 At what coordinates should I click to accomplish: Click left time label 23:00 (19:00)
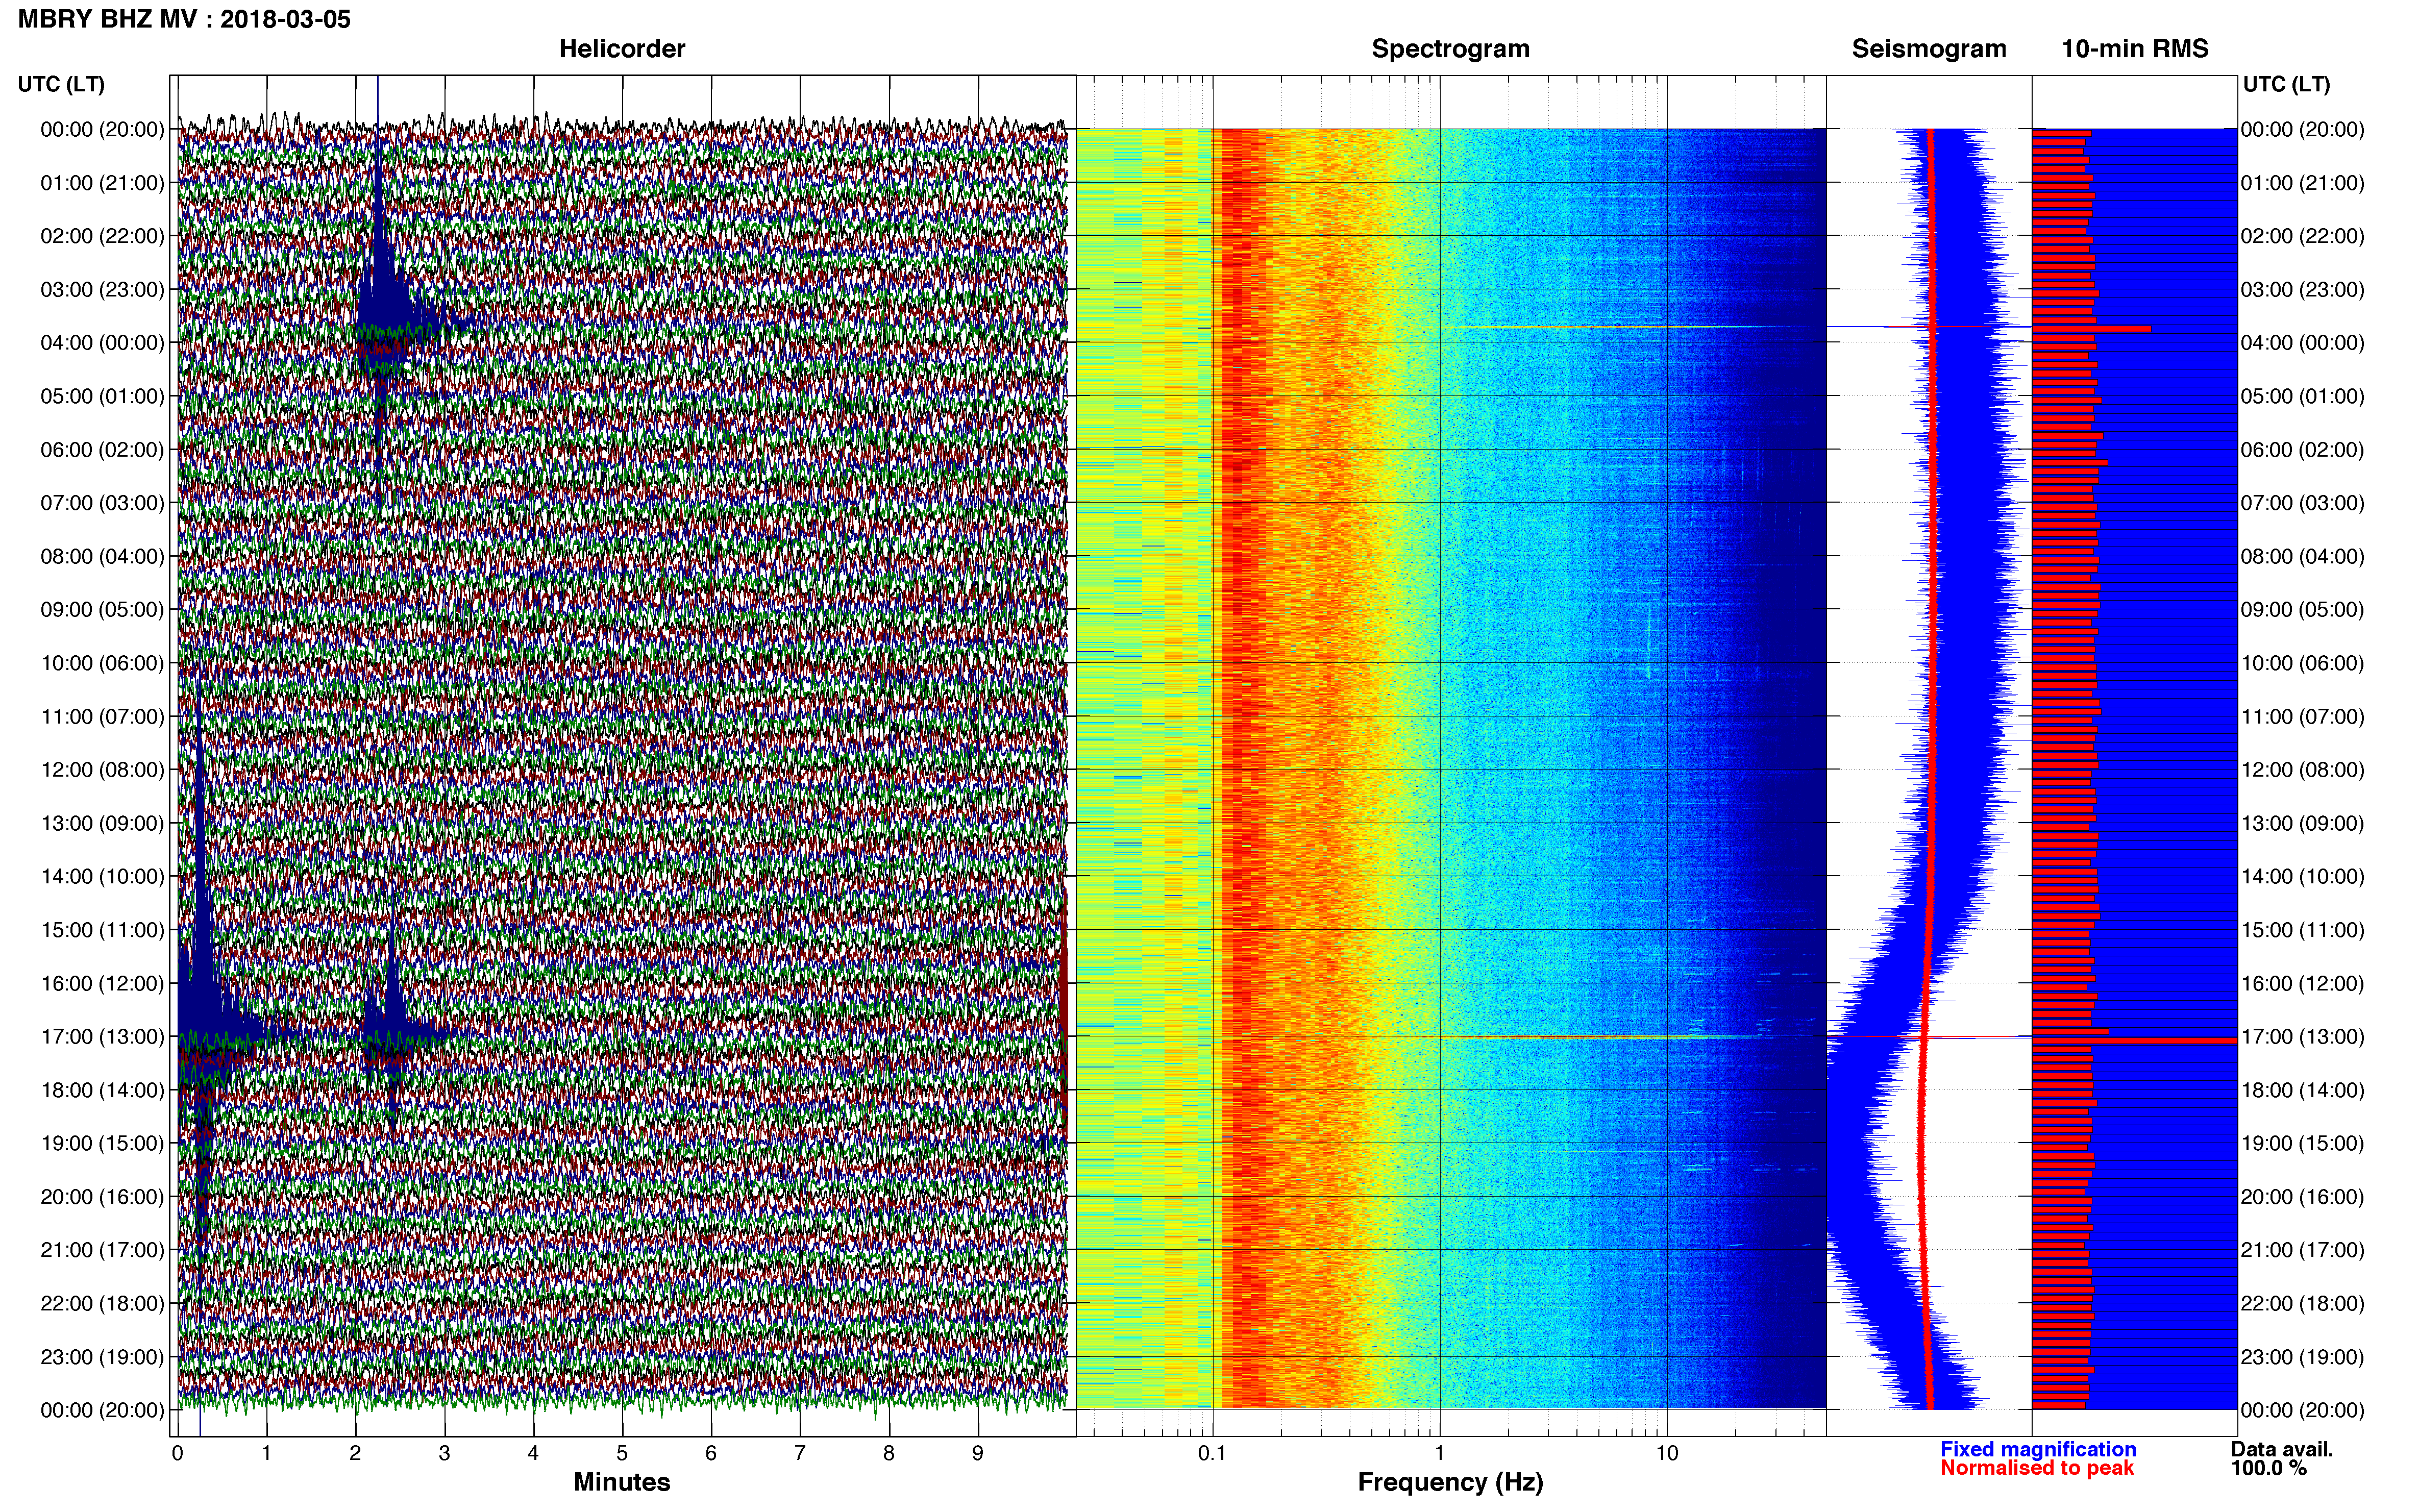pyautogui.click(x=102, y=1357)
